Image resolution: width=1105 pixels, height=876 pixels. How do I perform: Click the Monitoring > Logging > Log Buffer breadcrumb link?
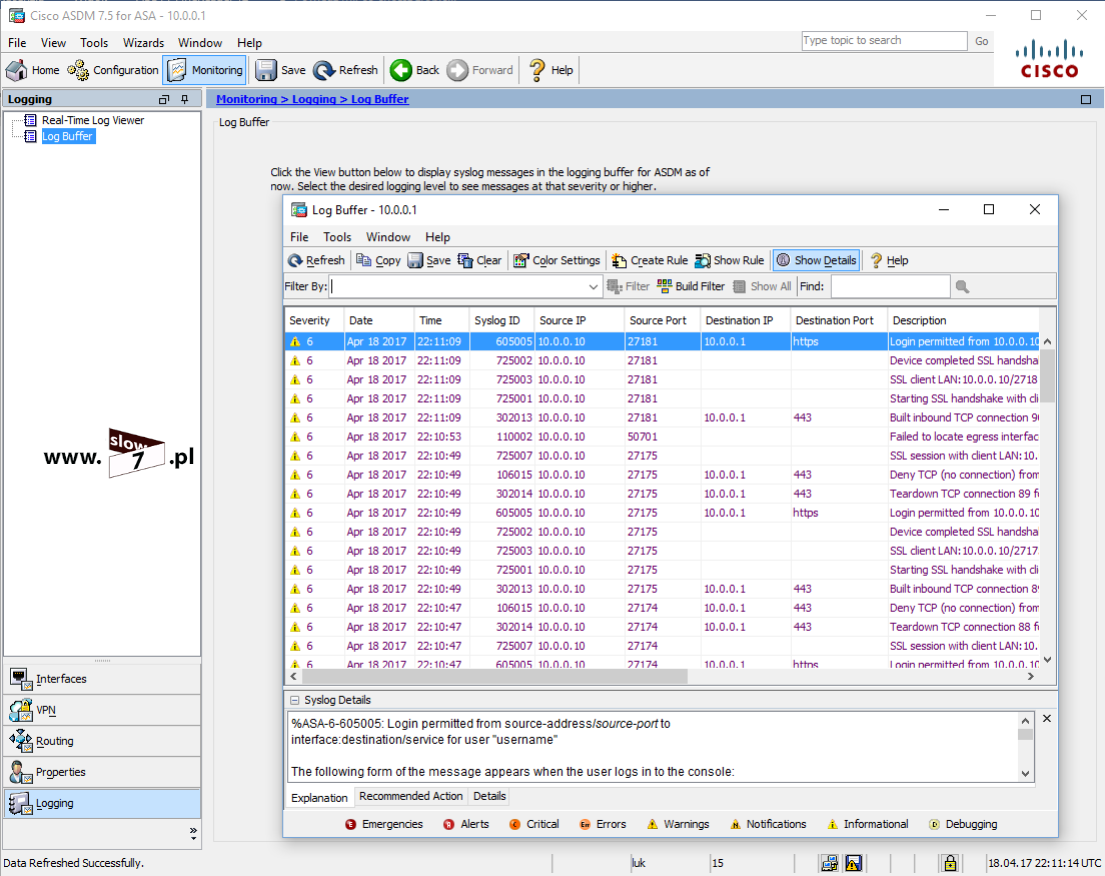tap(312, 99)
